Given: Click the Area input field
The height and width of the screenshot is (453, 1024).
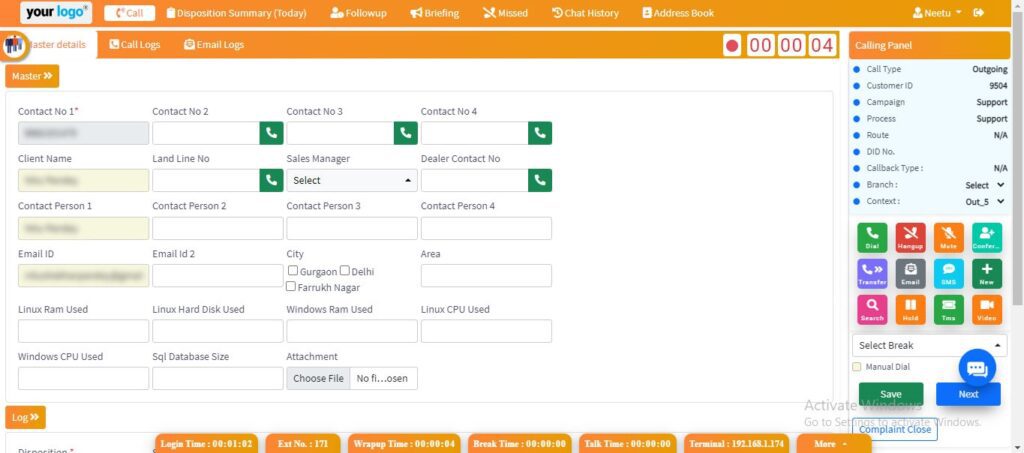Looking at the screenshot, I should coord(487,275).
